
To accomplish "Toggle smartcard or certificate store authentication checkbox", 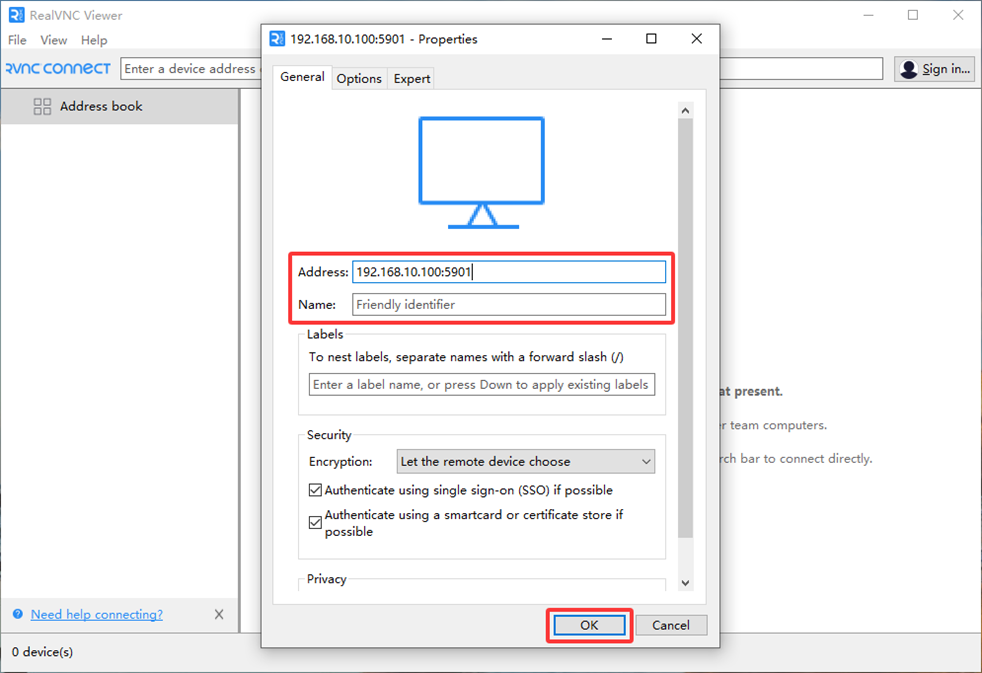I will 316,523.
